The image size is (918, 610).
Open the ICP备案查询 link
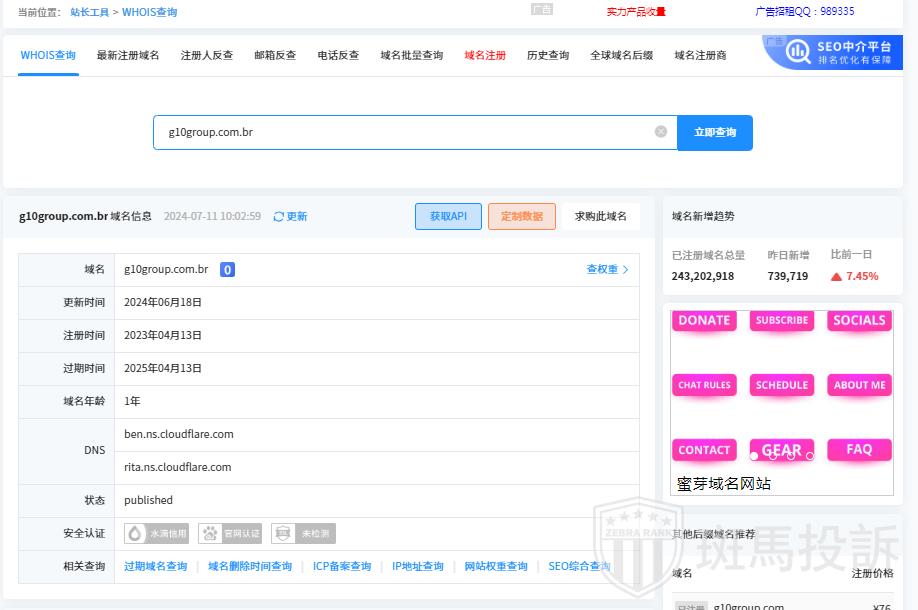click(341, 566)
